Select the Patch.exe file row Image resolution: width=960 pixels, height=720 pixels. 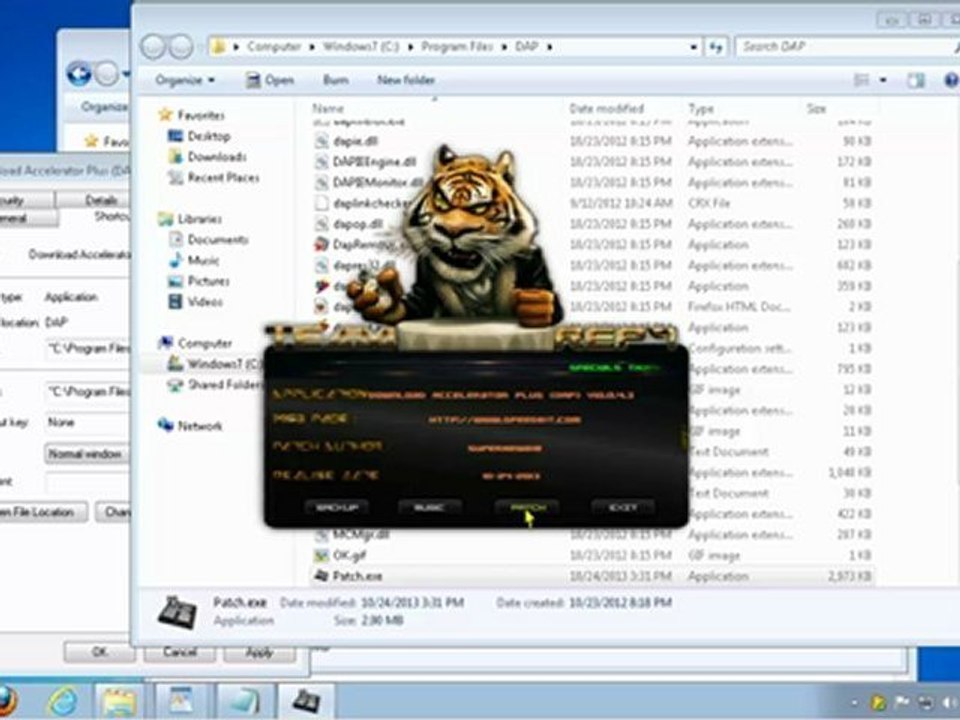[593, 576]
